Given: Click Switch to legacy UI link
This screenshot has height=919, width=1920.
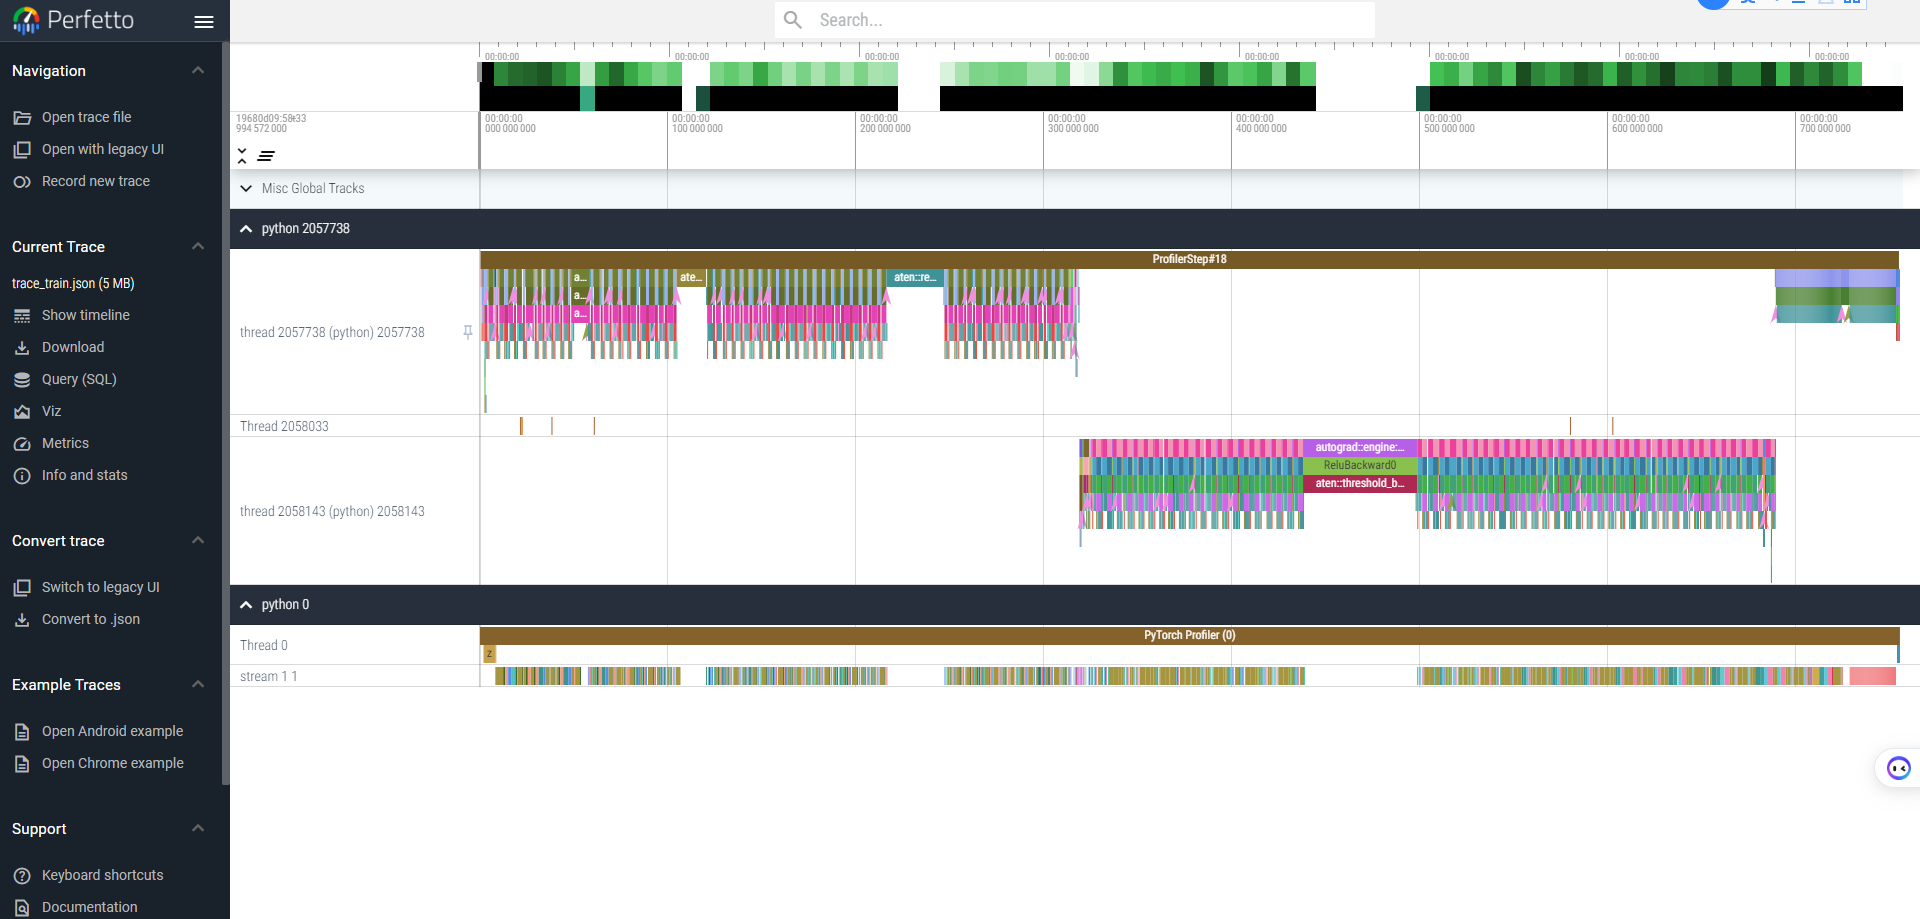Looking at the screenshot, I should point(100,587).
